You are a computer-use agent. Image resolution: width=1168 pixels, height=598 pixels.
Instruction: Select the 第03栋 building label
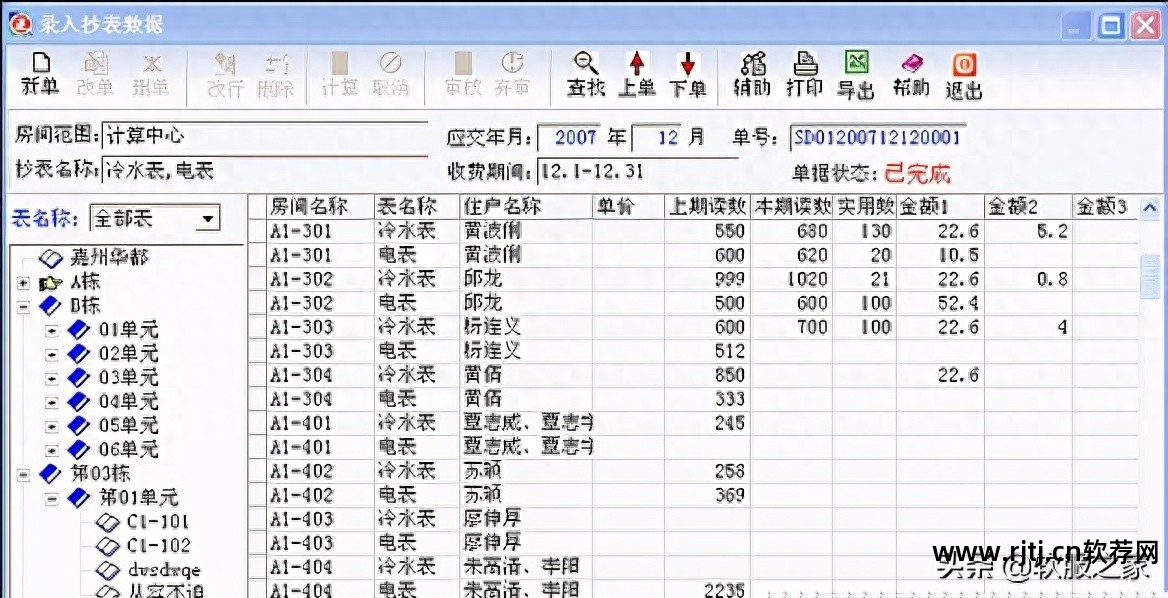(x=101, y=474)
